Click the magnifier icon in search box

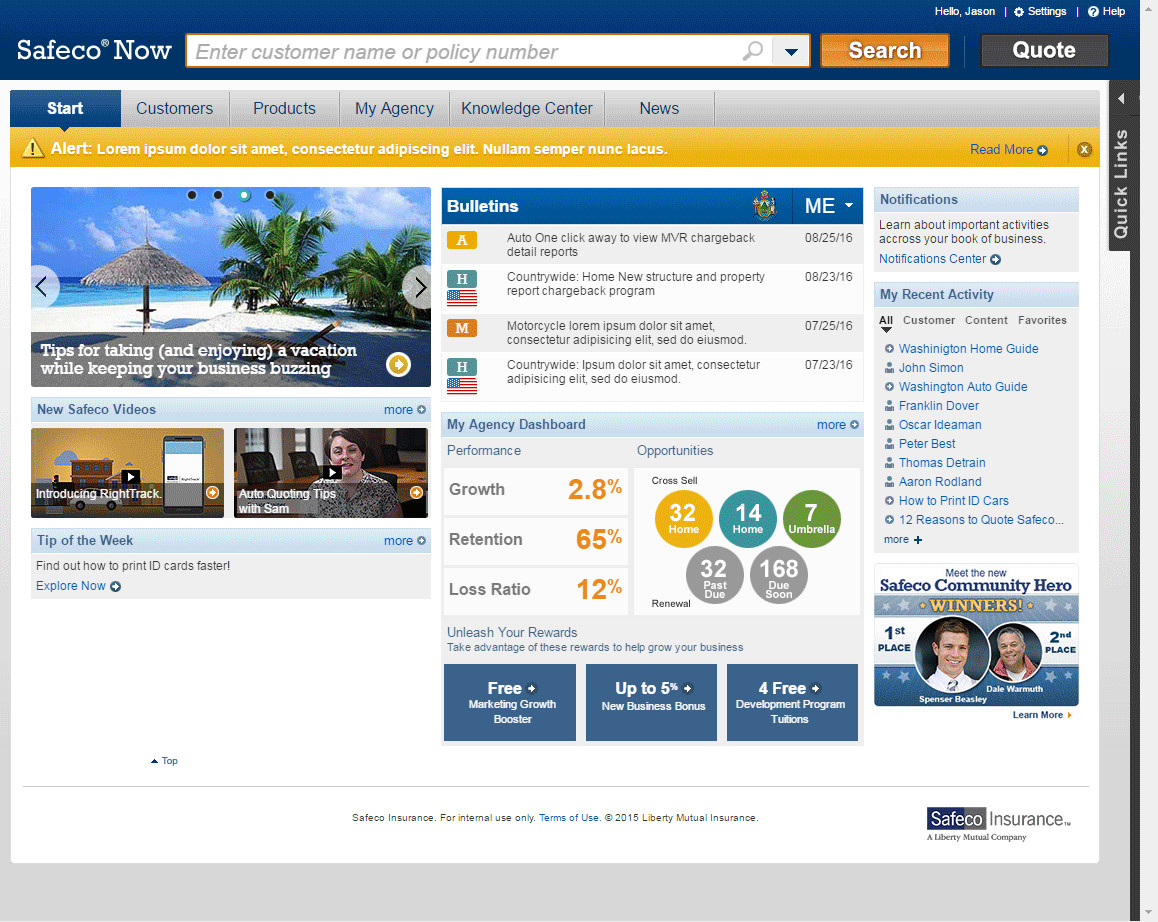click(x=753, y=51)
